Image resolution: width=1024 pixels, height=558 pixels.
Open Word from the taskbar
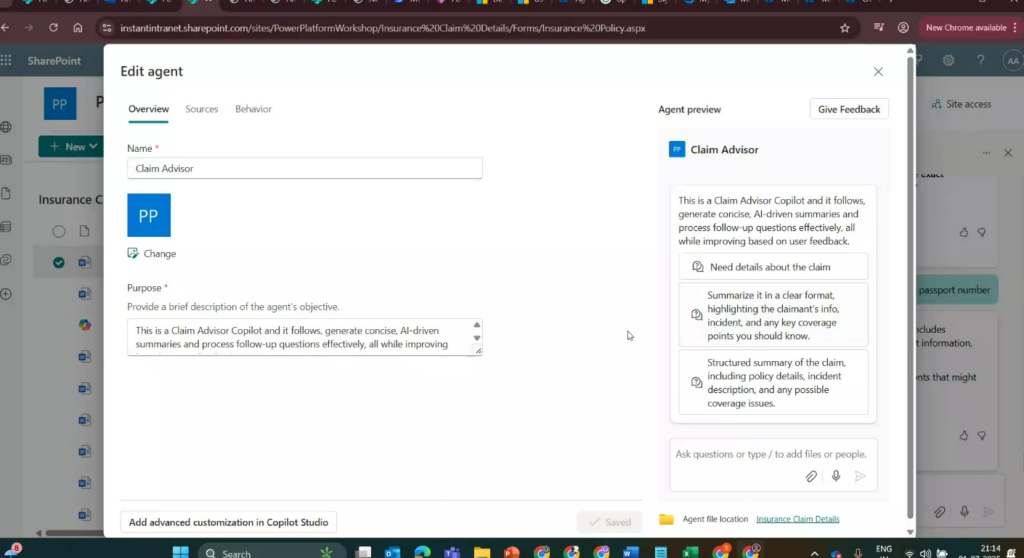(631, 553)
